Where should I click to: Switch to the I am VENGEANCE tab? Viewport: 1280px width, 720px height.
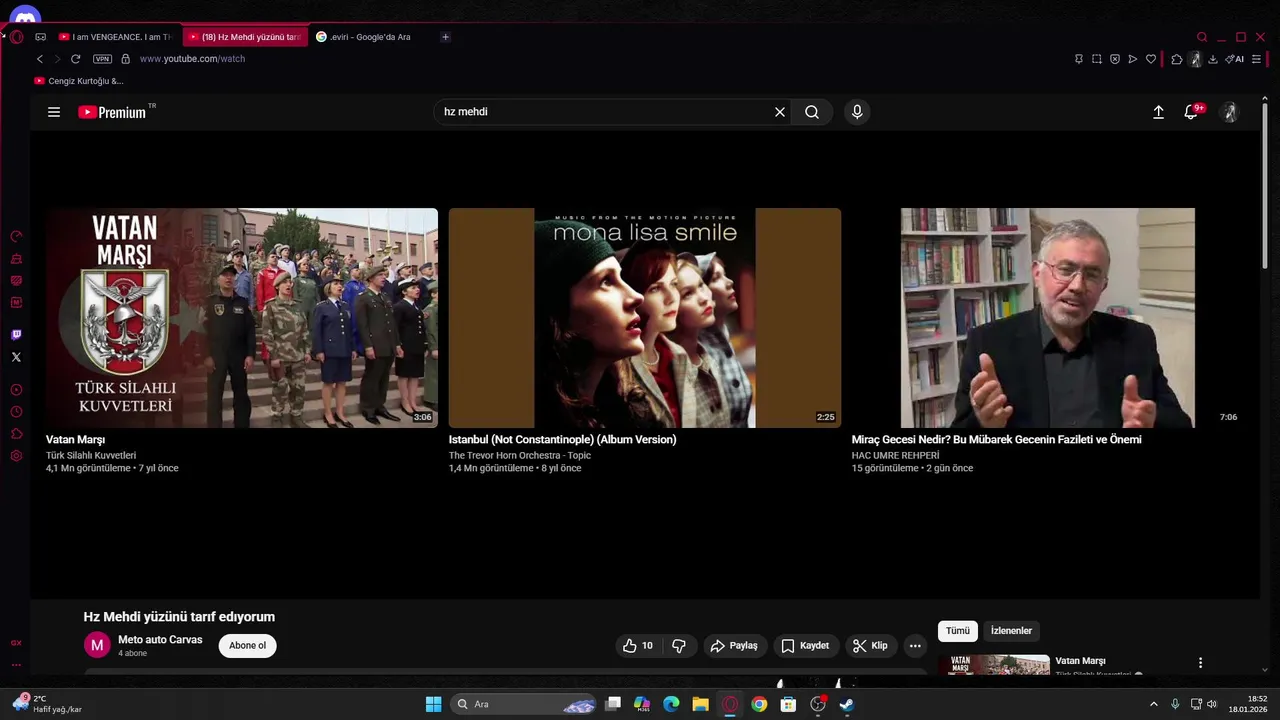115,37
